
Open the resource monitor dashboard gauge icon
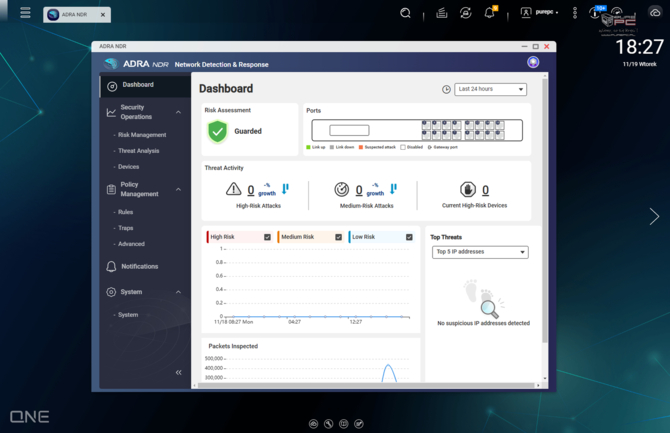click(617, 12)
